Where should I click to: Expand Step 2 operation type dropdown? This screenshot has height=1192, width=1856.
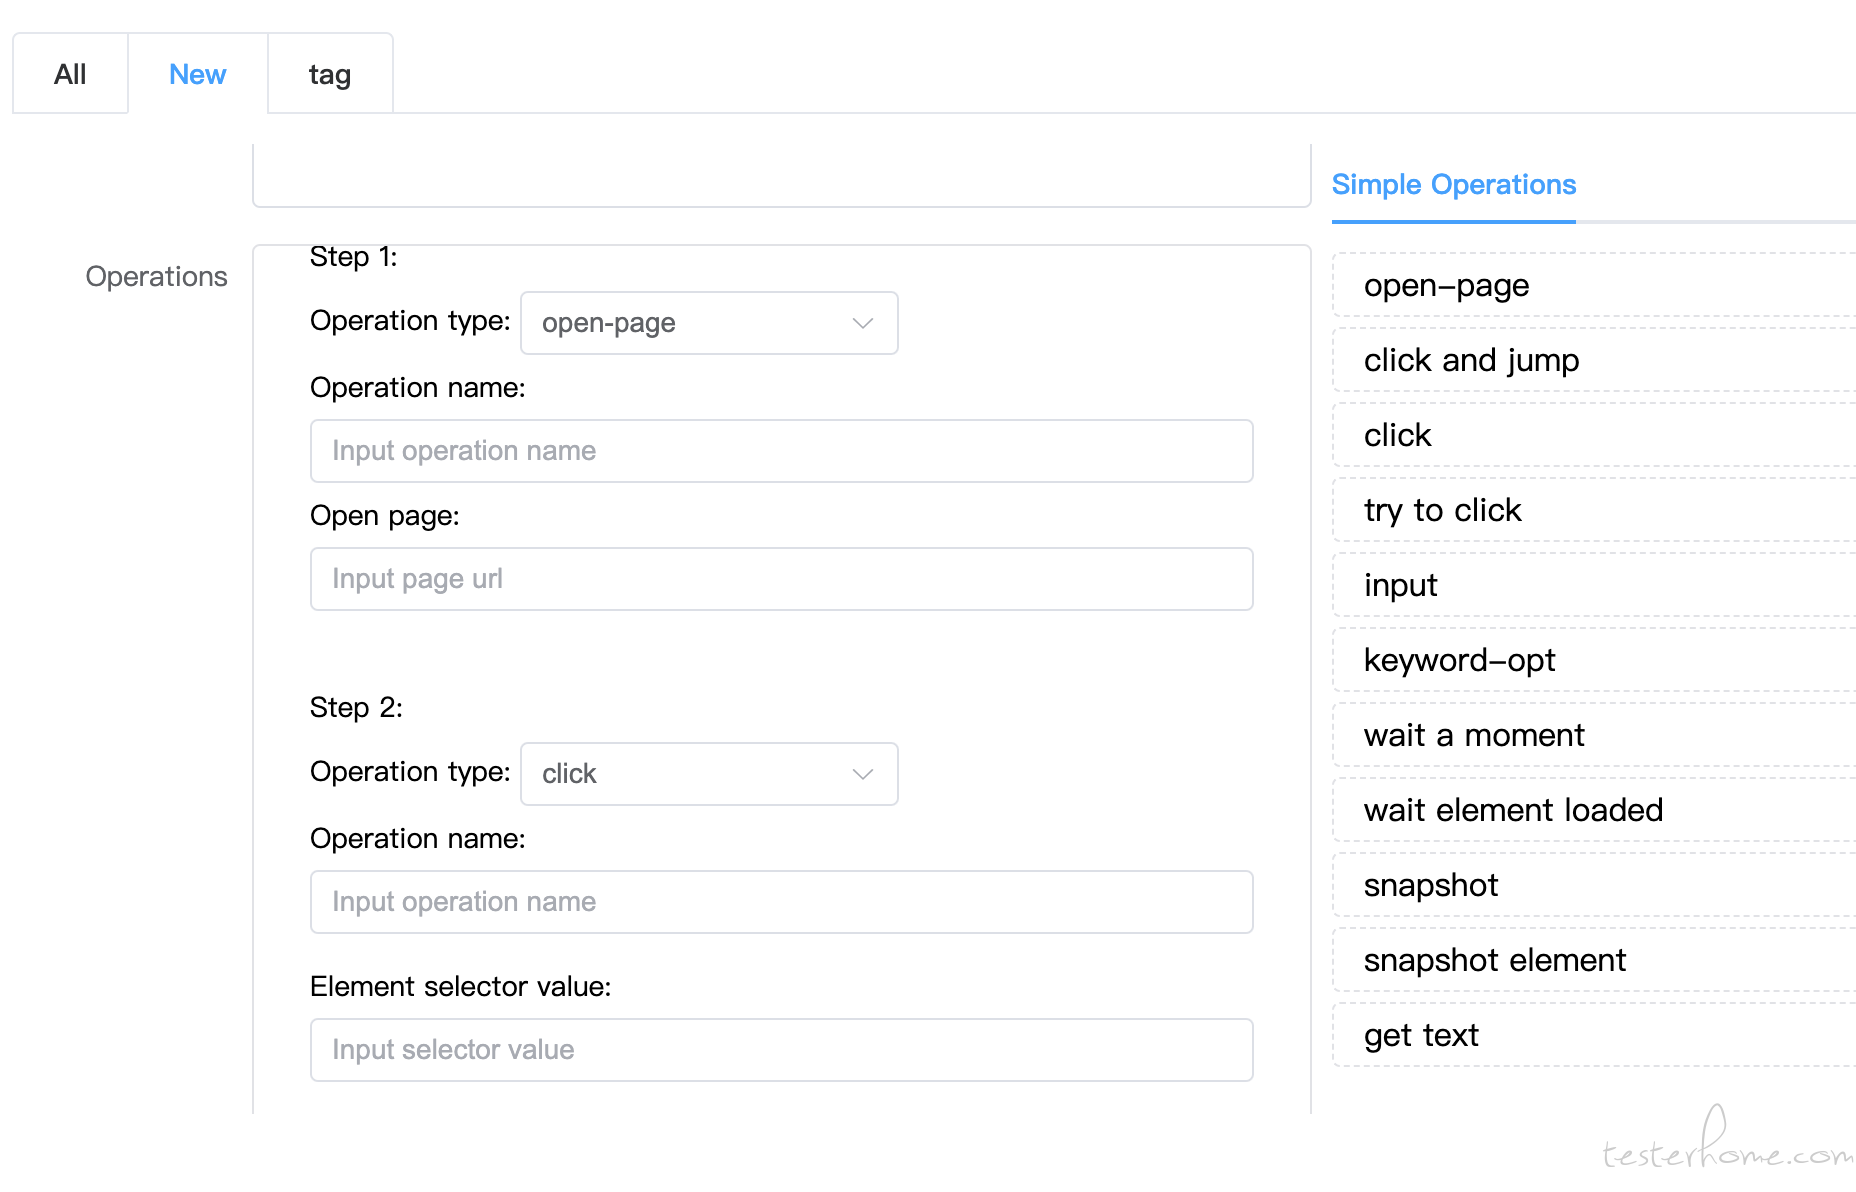tap(709, 774)
